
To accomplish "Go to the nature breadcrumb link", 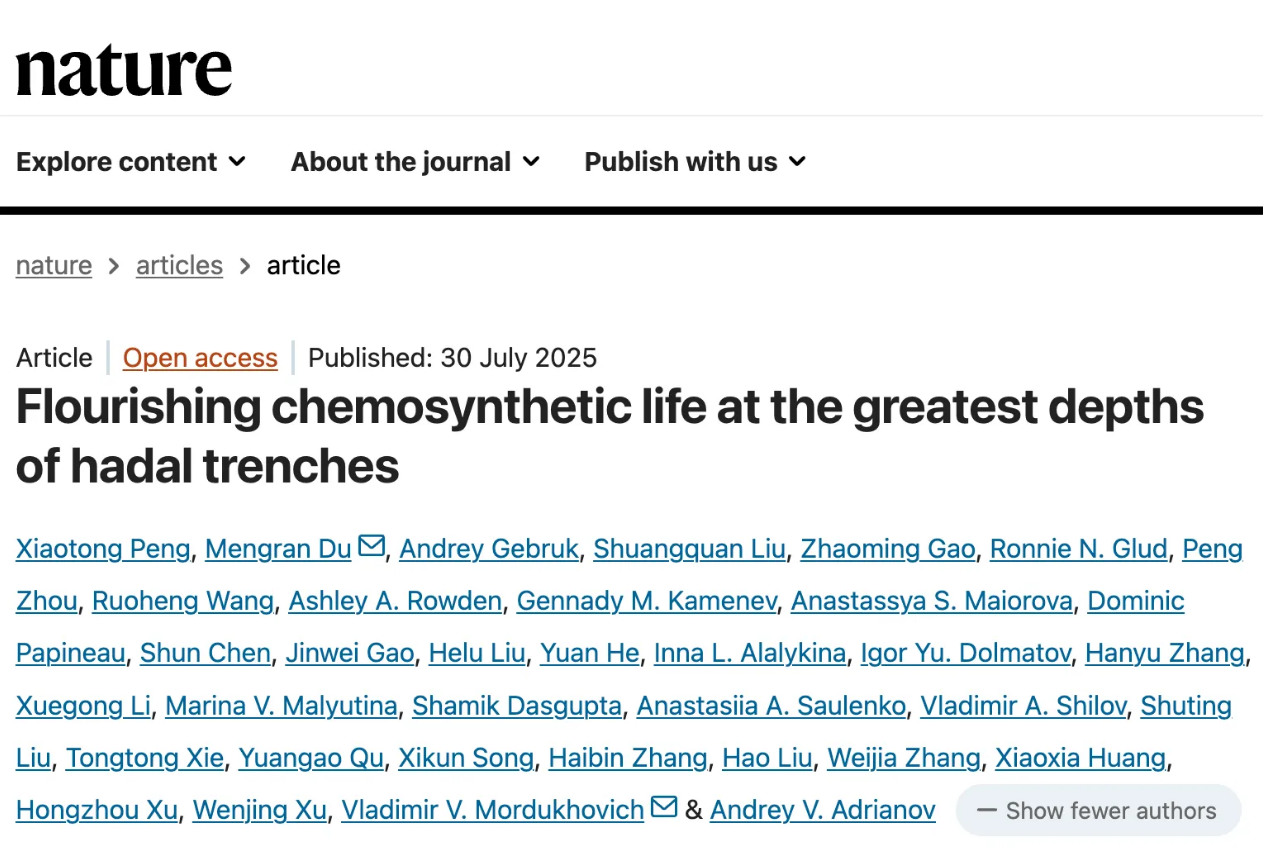I will pyautogui.click(x=54, y=265).
